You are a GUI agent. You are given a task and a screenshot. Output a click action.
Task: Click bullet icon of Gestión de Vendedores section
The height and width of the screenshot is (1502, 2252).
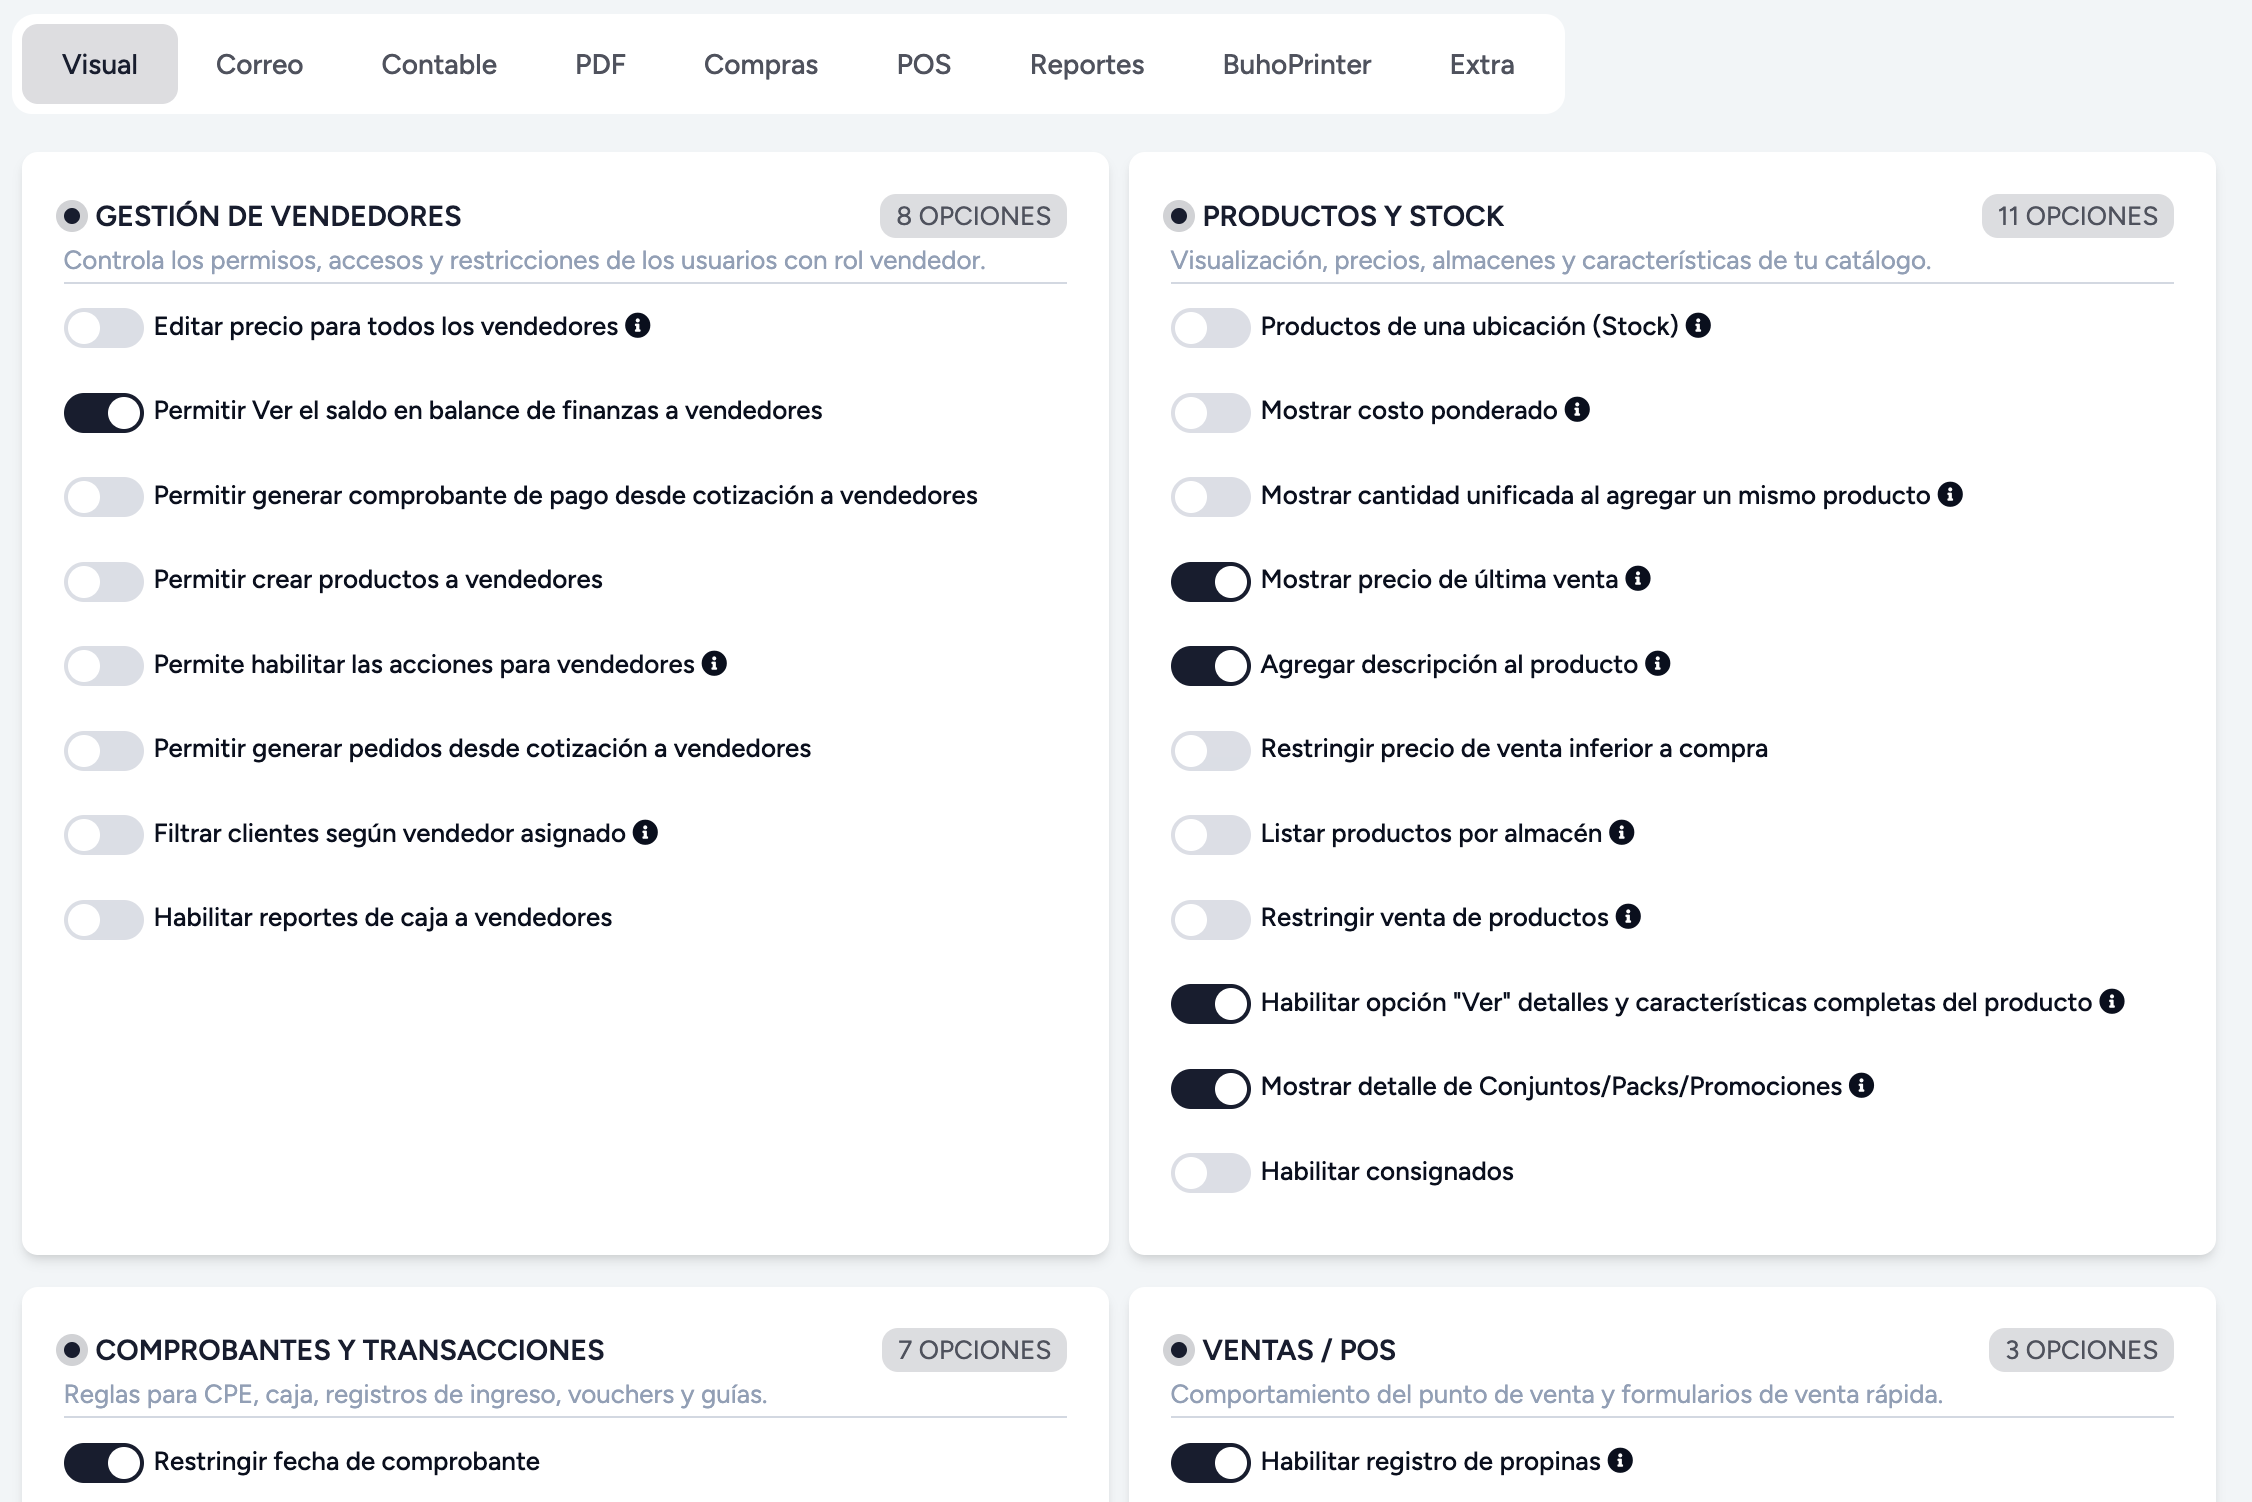tap(72, 216)
